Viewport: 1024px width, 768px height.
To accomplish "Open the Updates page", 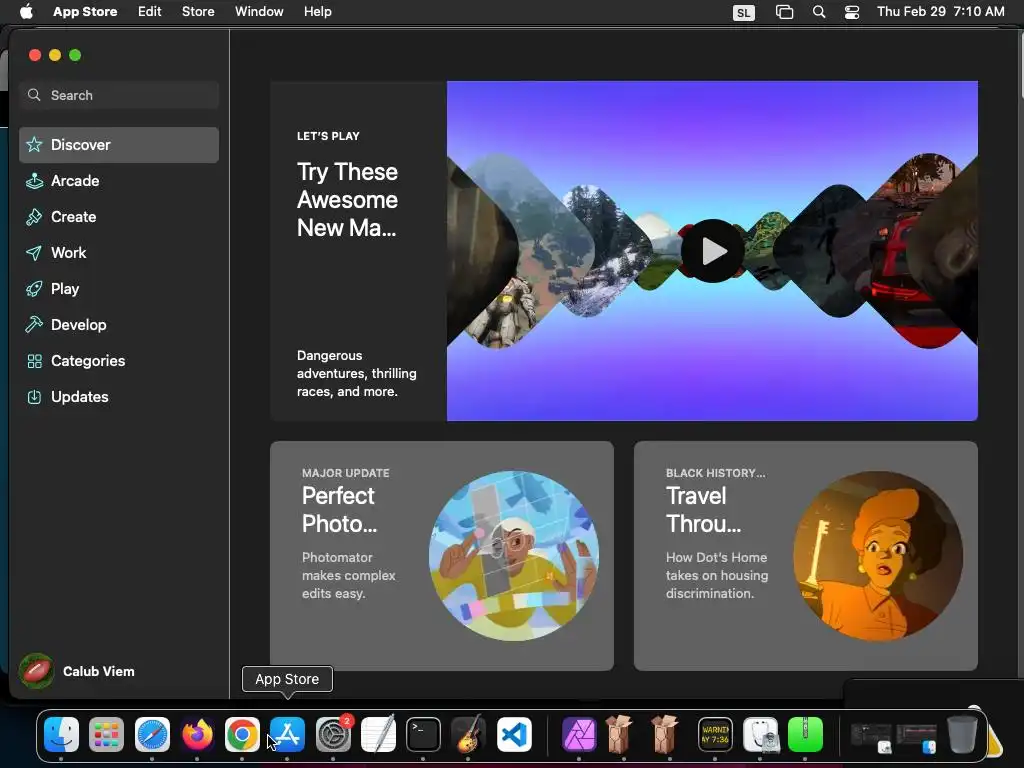I will point(119,397).
